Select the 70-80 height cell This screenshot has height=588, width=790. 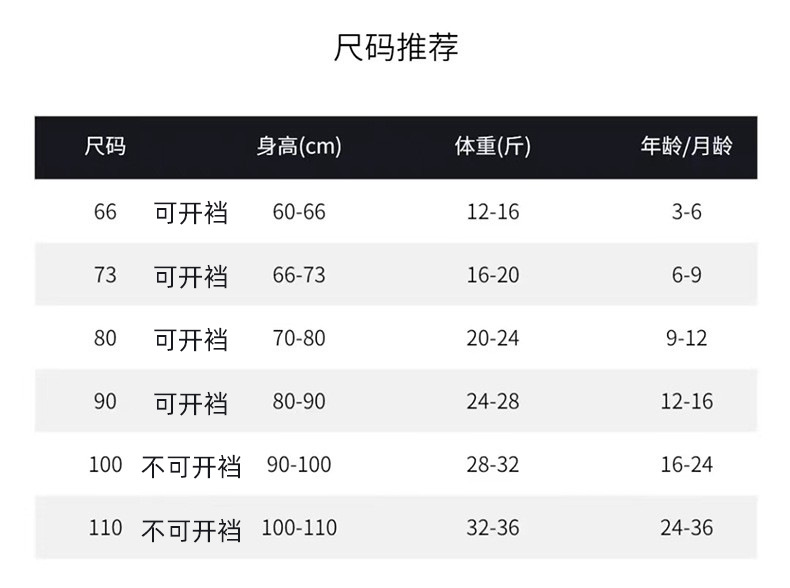click(x=299, y=338)
